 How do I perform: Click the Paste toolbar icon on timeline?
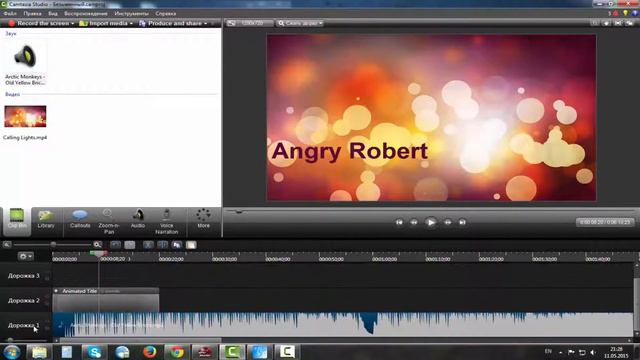pos(191,245)
